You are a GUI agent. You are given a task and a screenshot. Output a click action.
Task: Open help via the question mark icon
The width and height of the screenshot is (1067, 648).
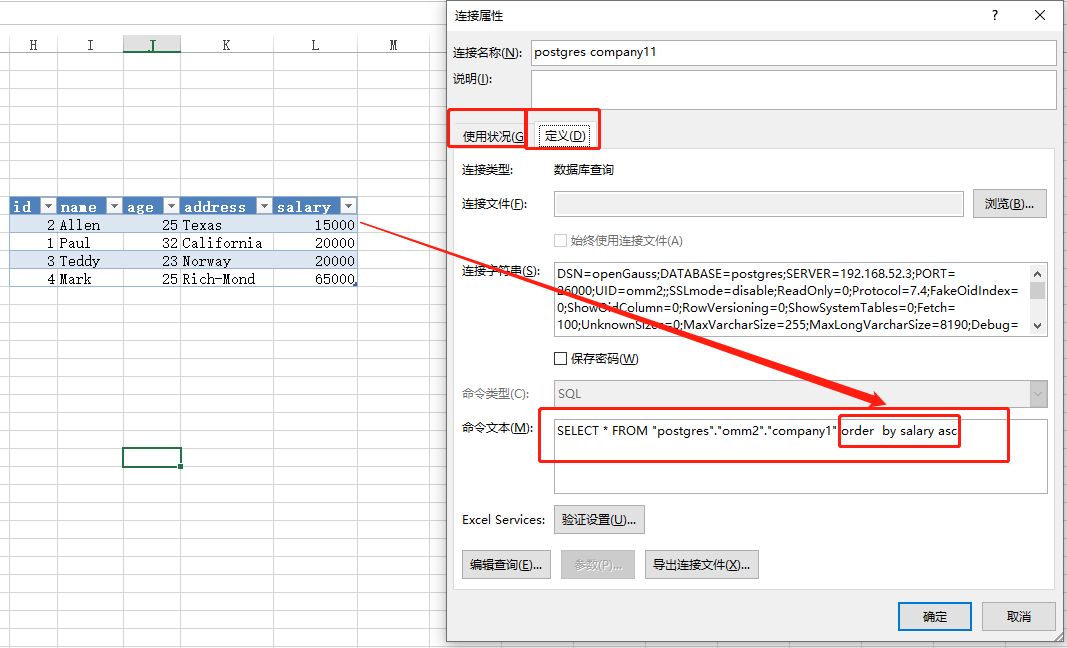pos(994,17)
